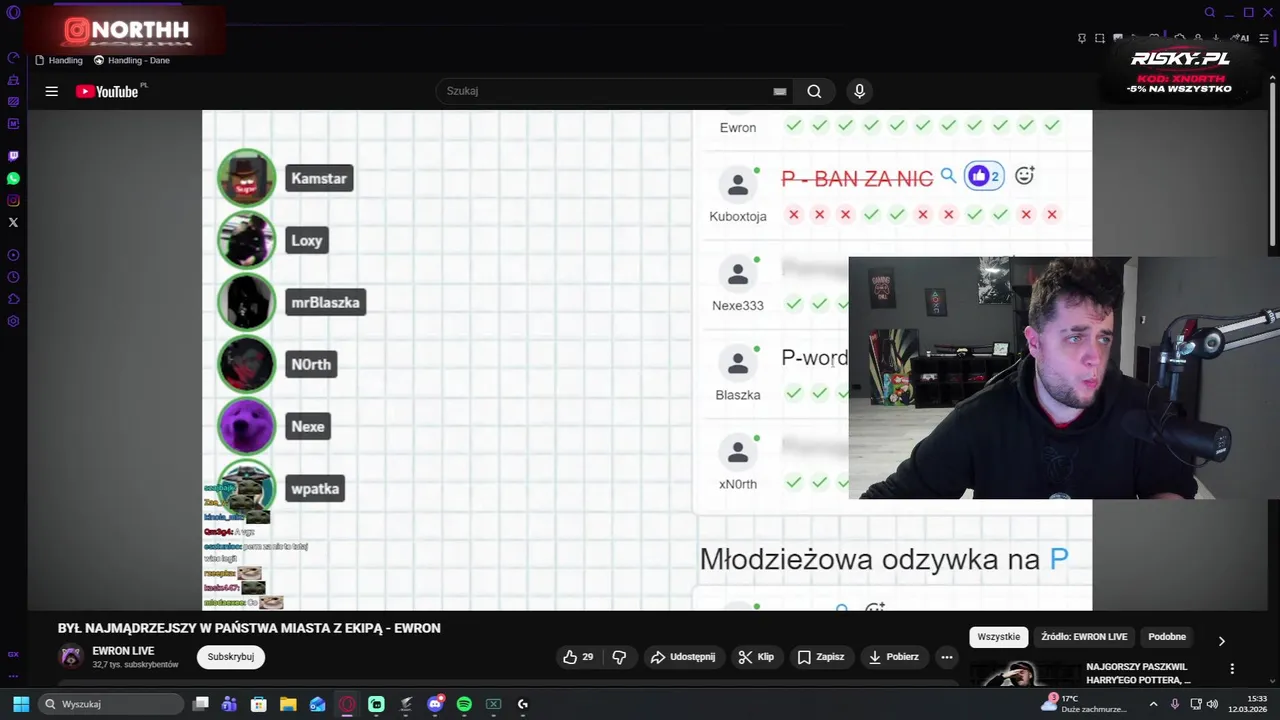This screenshot has width=1280, height=720.
Task: Open WhatsApp from the browser sidebar
Action: point(13,178)
